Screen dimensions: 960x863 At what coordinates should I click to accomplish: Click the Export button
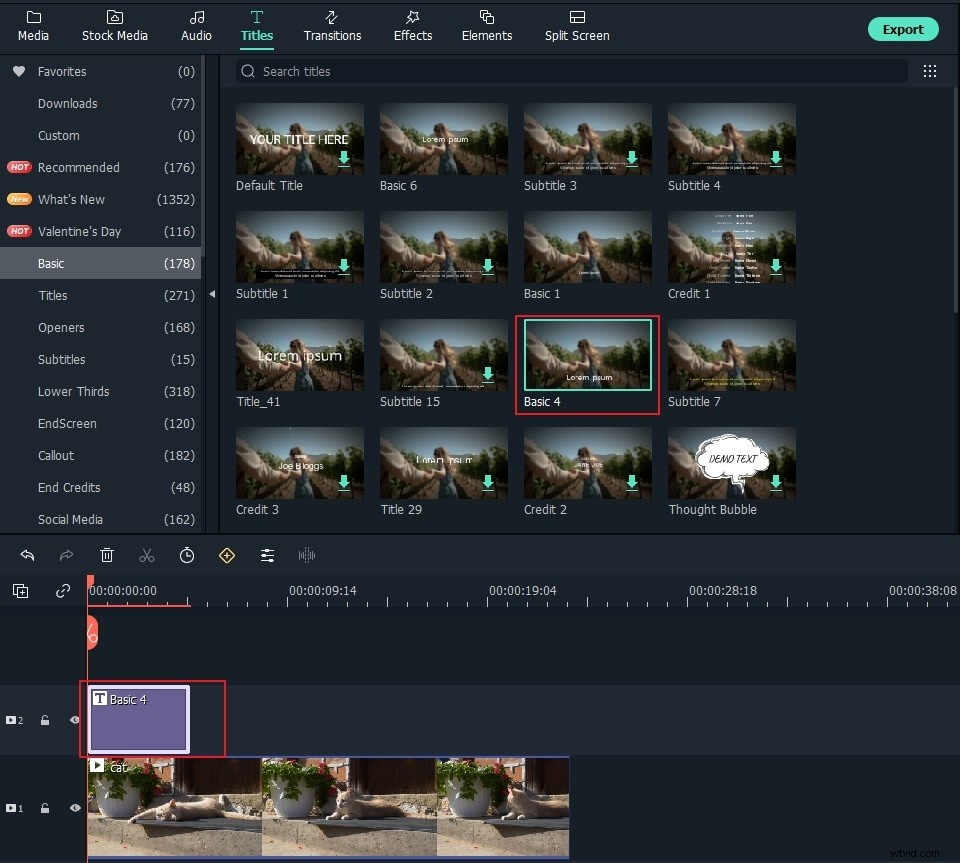[903, 29]
